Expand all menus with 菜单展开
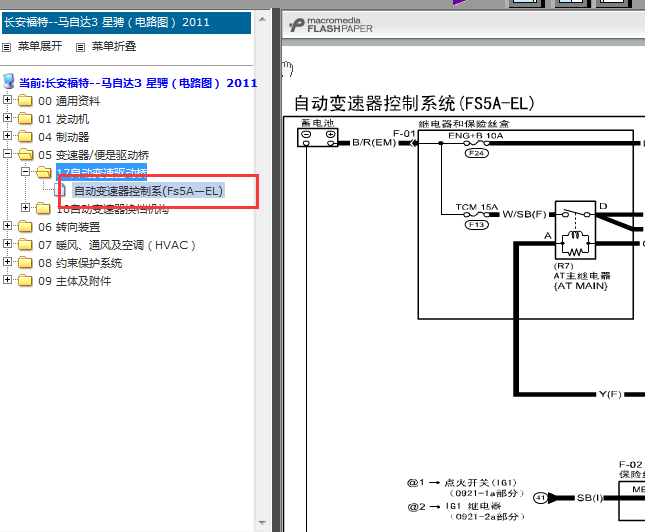This screenshot has width=645, height=532. [x=40, y=46]
